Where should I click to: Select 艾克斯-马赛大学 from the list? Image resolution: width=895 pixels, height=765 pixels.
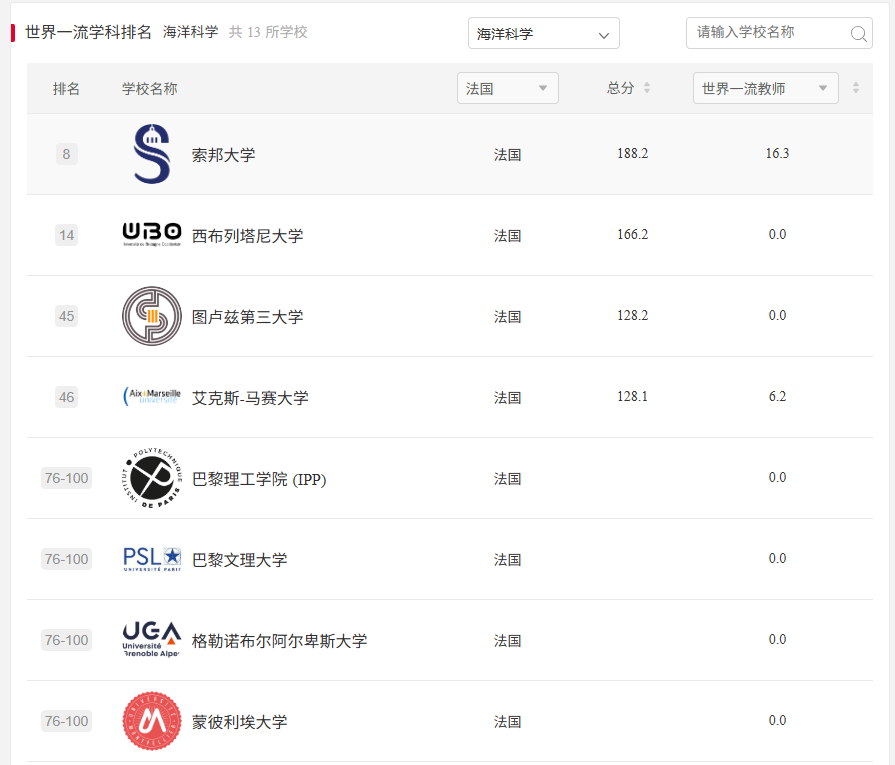click(250, 396)
